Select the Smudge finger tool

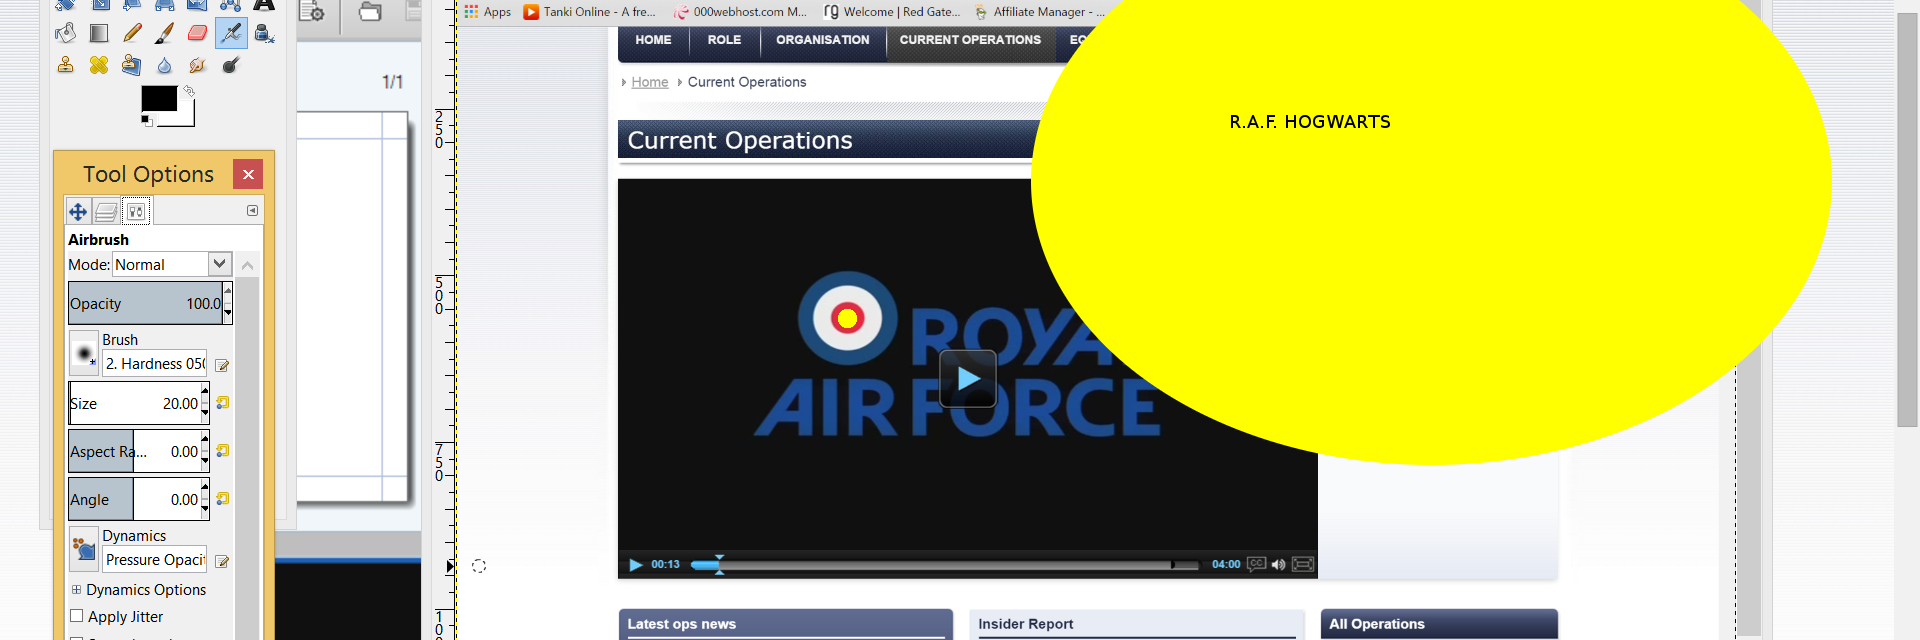(198, 65)
